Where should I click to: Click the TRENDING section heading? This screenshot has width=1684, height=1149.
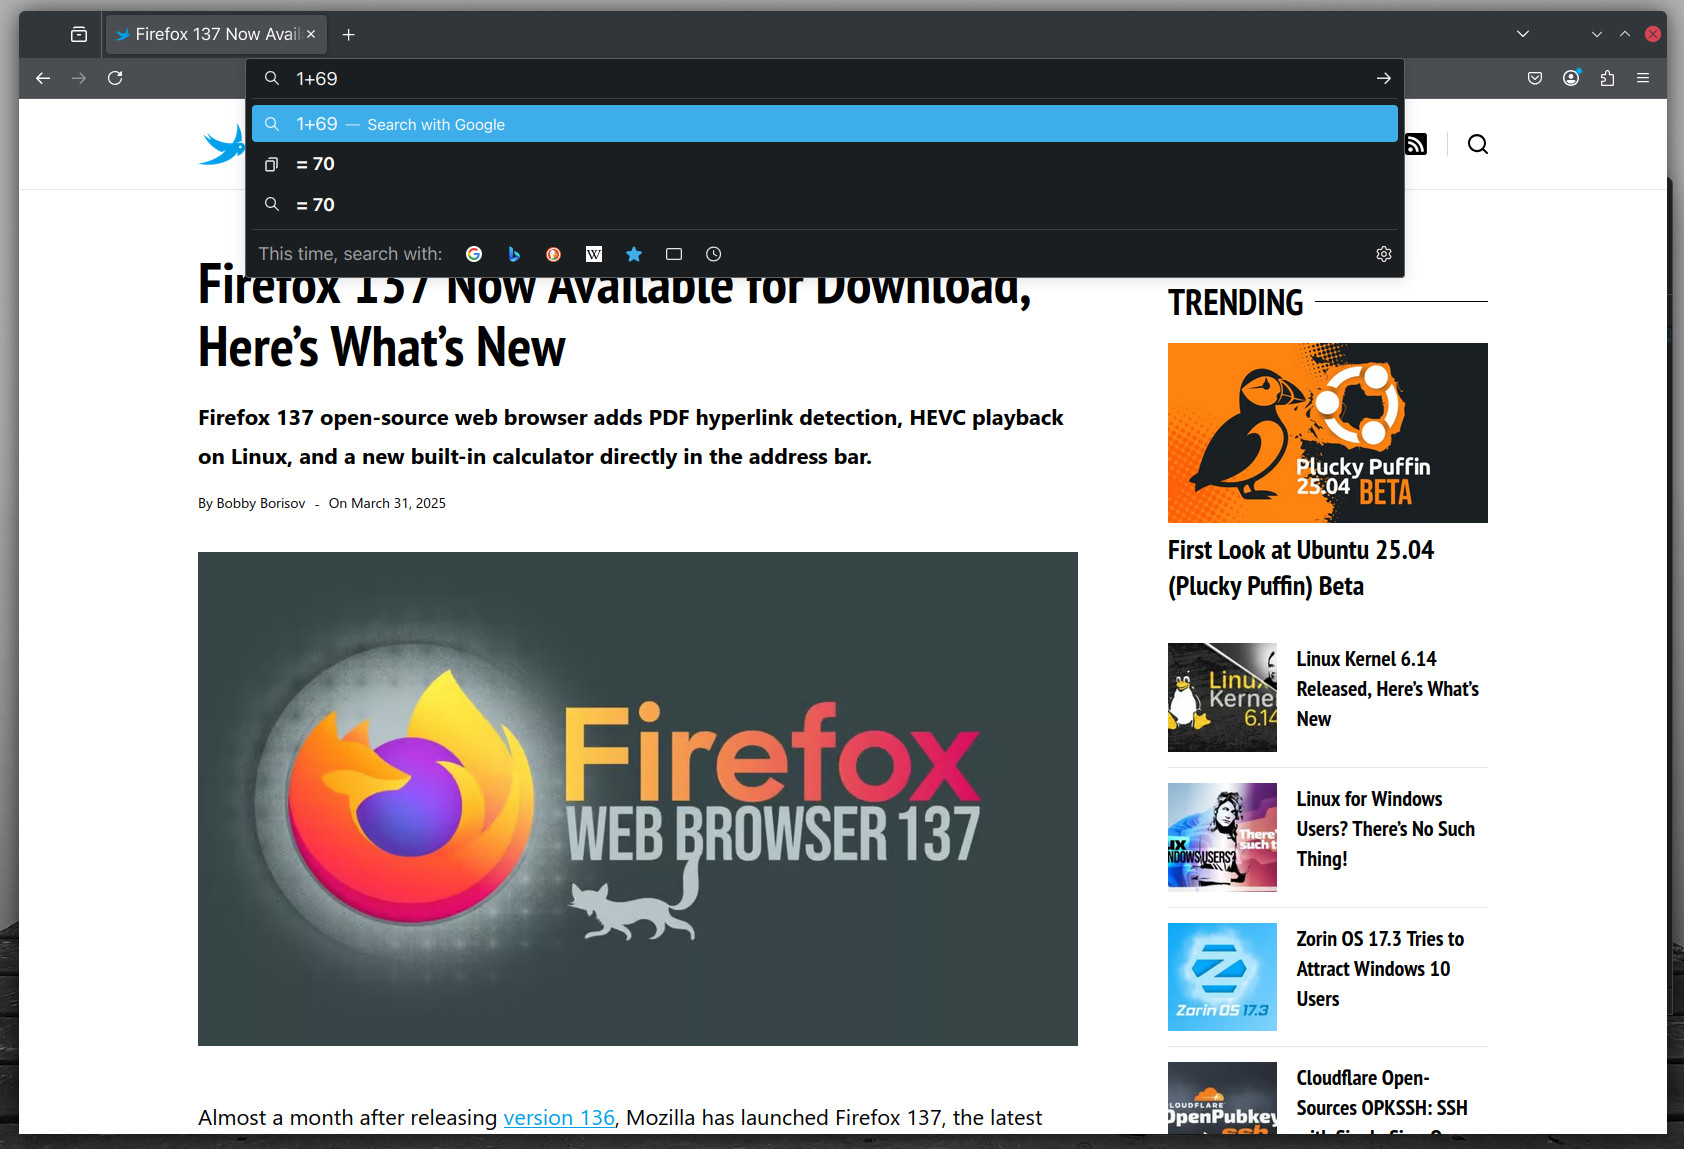pos(1236,302)
